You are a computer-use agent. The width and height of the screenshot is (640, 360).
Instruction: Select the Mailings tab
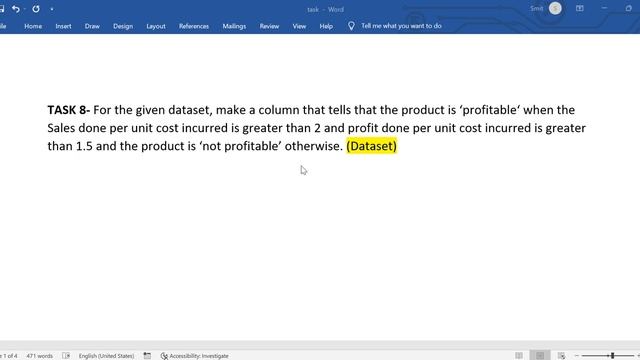(234, 26)
